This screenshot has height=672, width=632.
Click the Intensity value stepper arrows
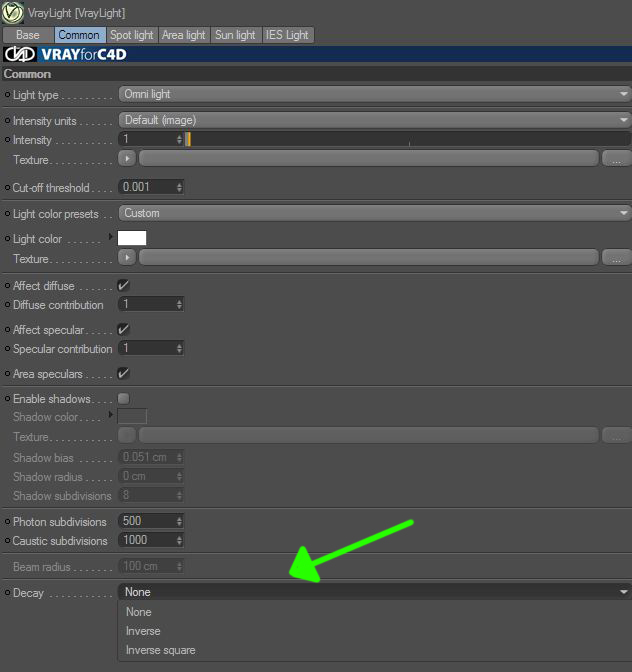(179, 139)
